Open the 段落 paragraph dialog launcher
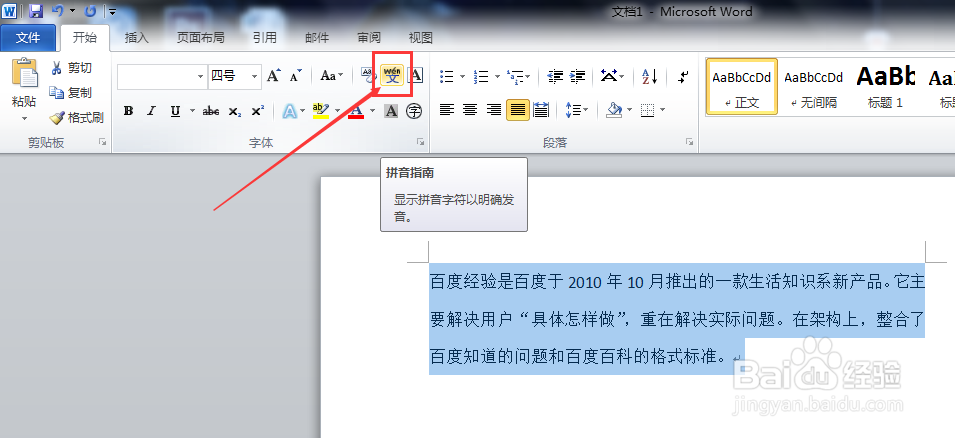Image resolution: width=955 pixels, height=438 pixels. (x=689, y=142)
